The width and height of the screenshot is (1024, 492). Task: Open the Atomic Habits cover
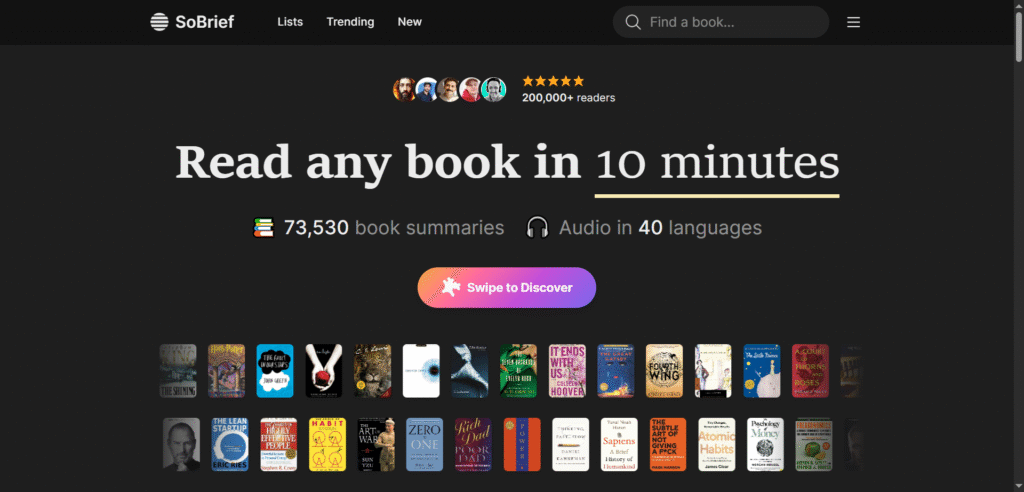pos(716,445)
